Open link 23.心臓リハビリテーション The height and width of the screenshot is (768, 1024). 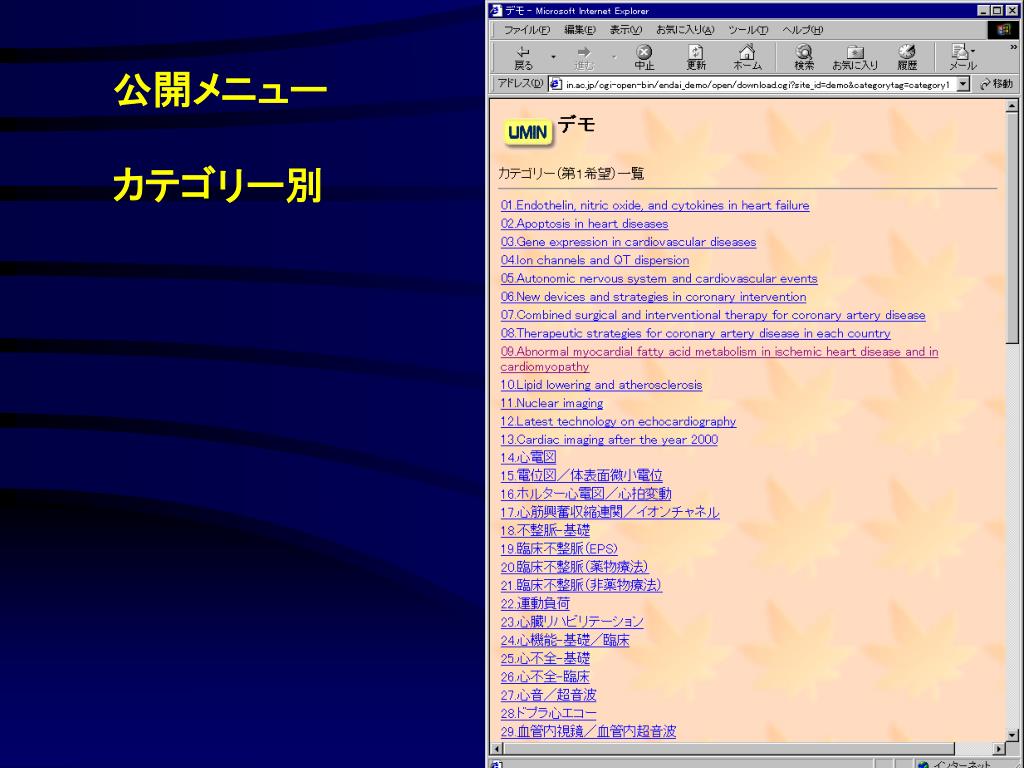(572, 622)
